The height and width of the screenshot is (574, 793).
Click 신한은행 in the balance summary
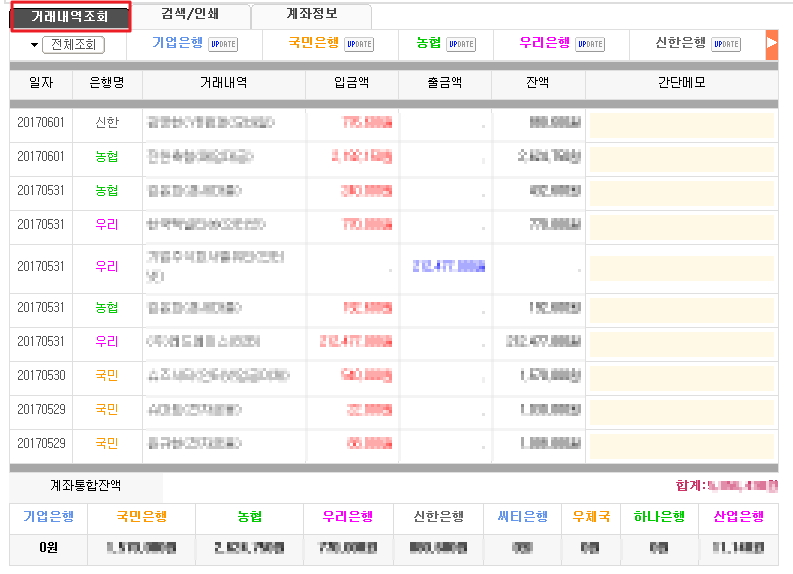point(438,517)
